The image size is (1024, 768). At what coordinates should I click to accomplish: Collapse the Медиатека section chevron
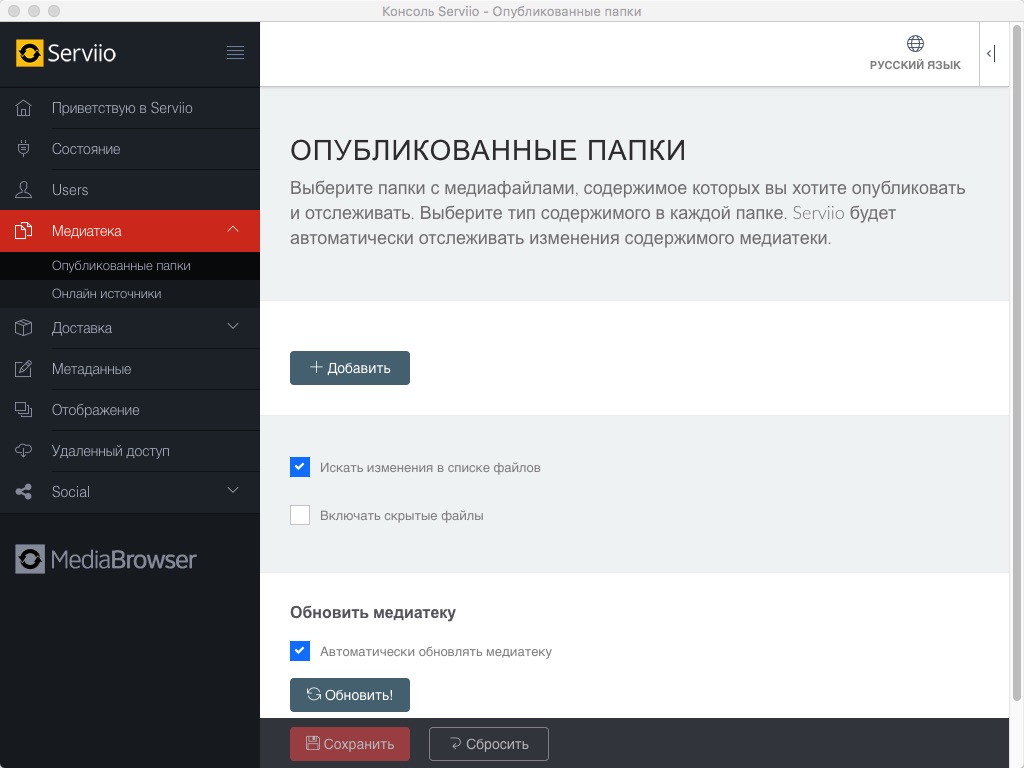233,231
